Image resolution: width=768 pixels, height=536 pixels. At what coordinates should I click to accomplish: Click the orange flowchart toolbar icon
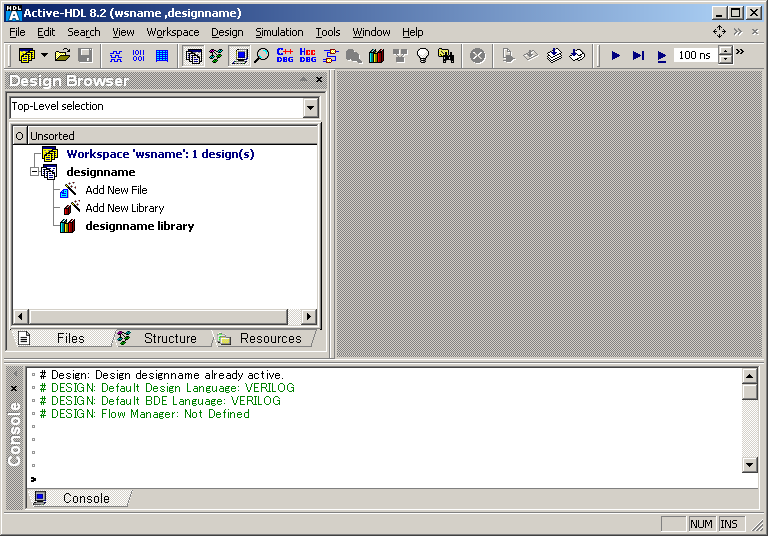[x=331, y=56]
